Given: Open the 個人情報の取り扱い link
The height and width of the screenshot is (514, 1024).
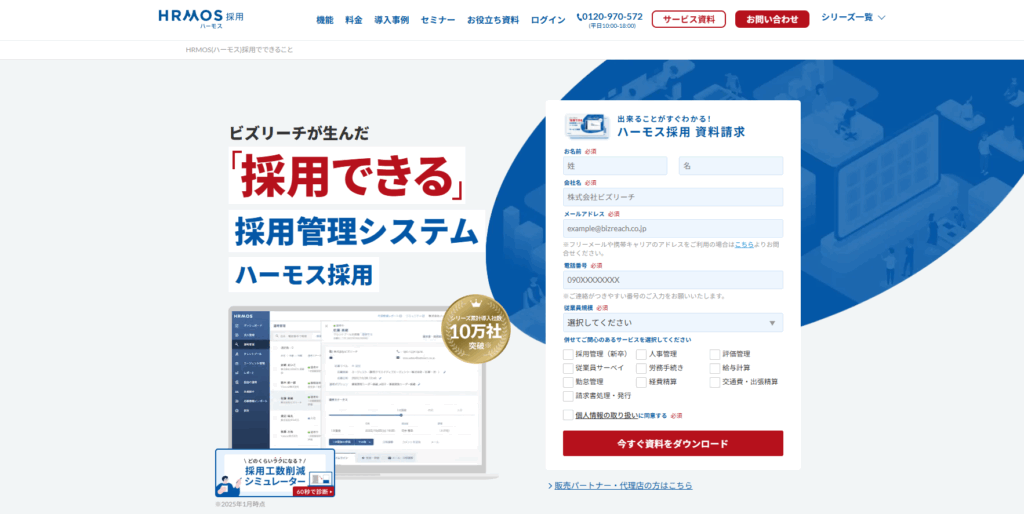Looking at the screenshot, I should 607,415.
